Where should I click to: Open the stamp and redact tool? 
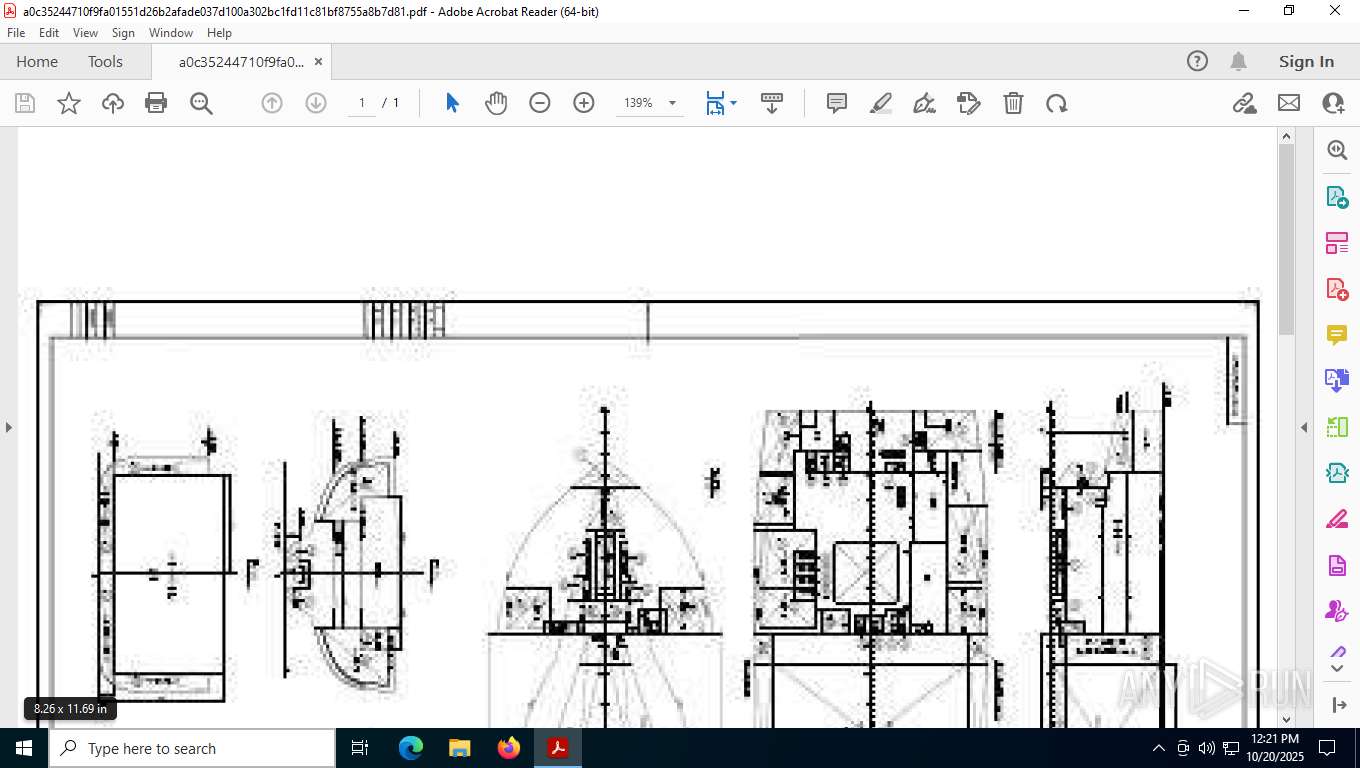pyautogui.click(x=969, y=103)
